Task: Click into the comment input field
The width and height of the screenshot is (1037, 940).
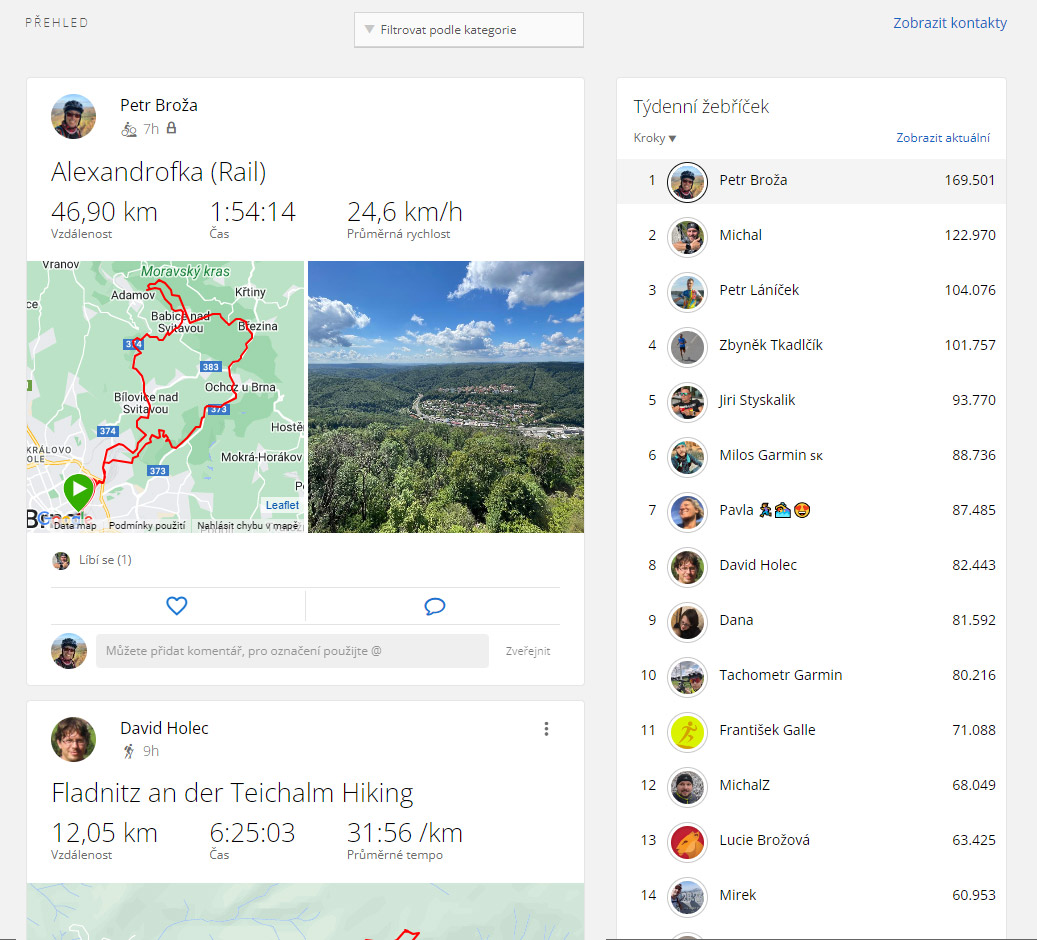Action: (x=292, y=651)
